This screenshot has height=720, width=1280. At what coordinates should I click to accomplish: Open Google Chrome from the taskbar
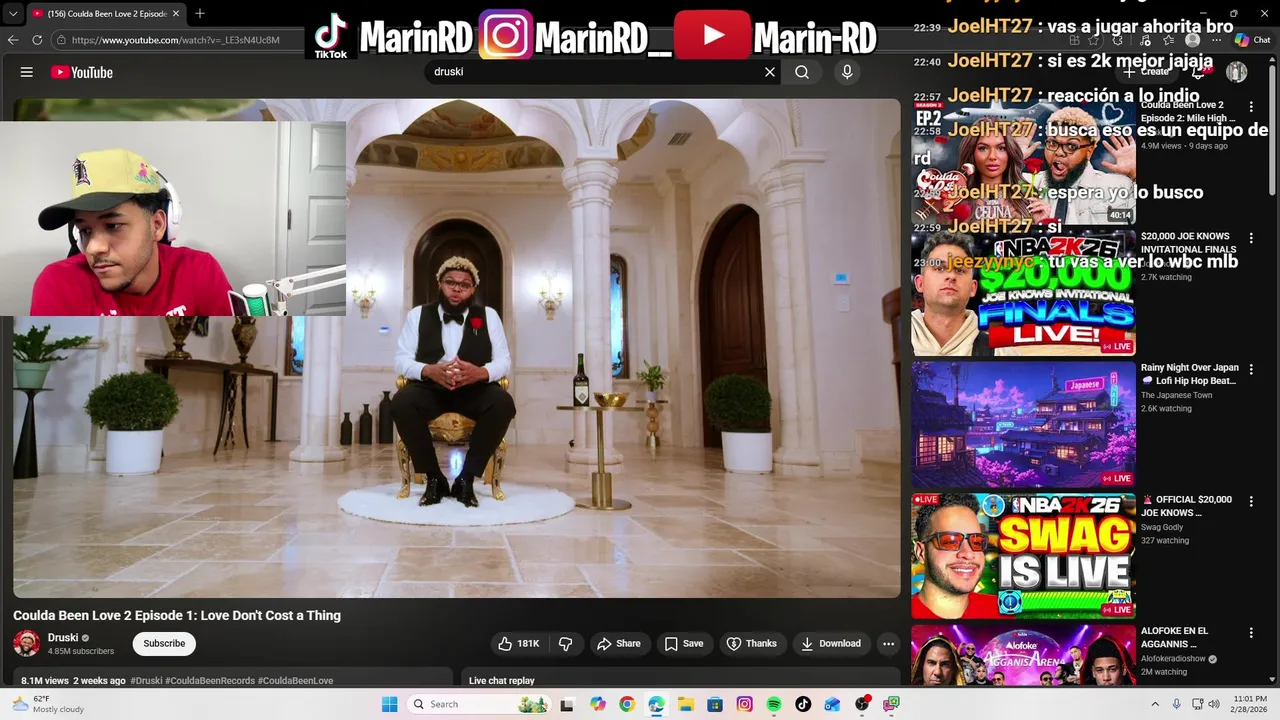[627, 704]
